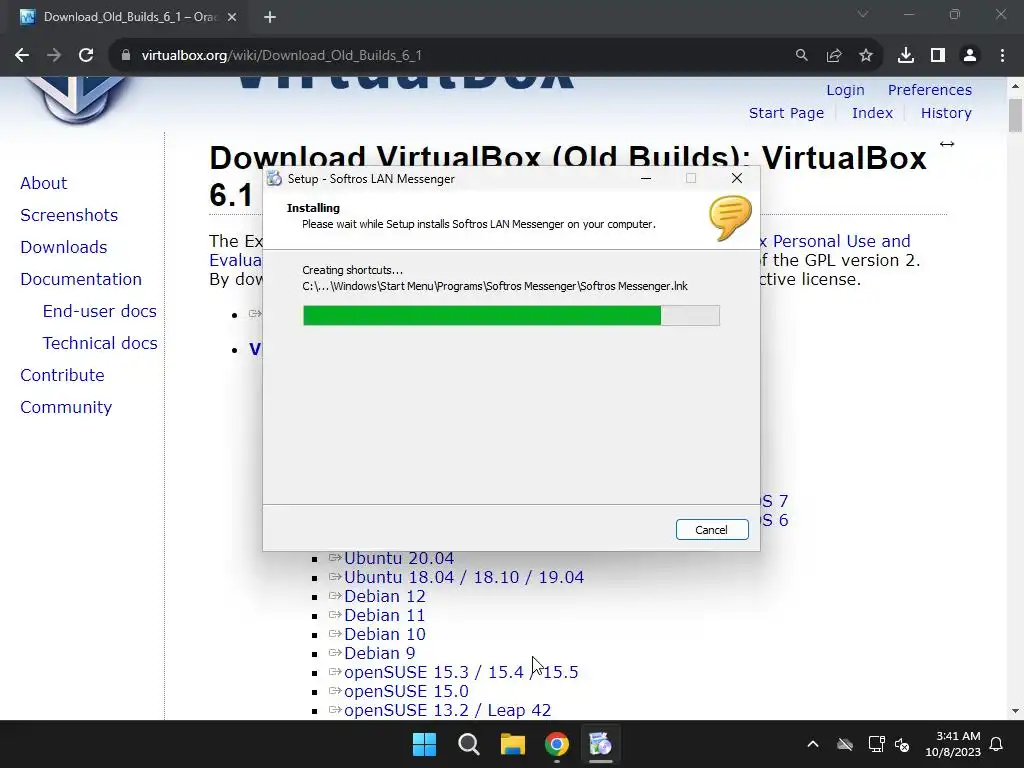
Task: Download the Debian 11 build
Action: tap(385, 615)
